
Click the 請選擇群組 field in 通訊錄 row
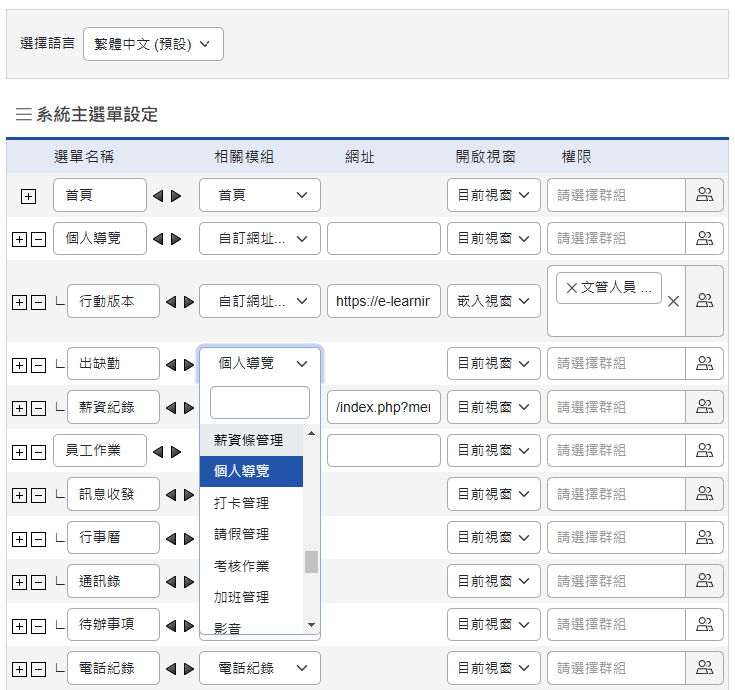coord(615,581)
